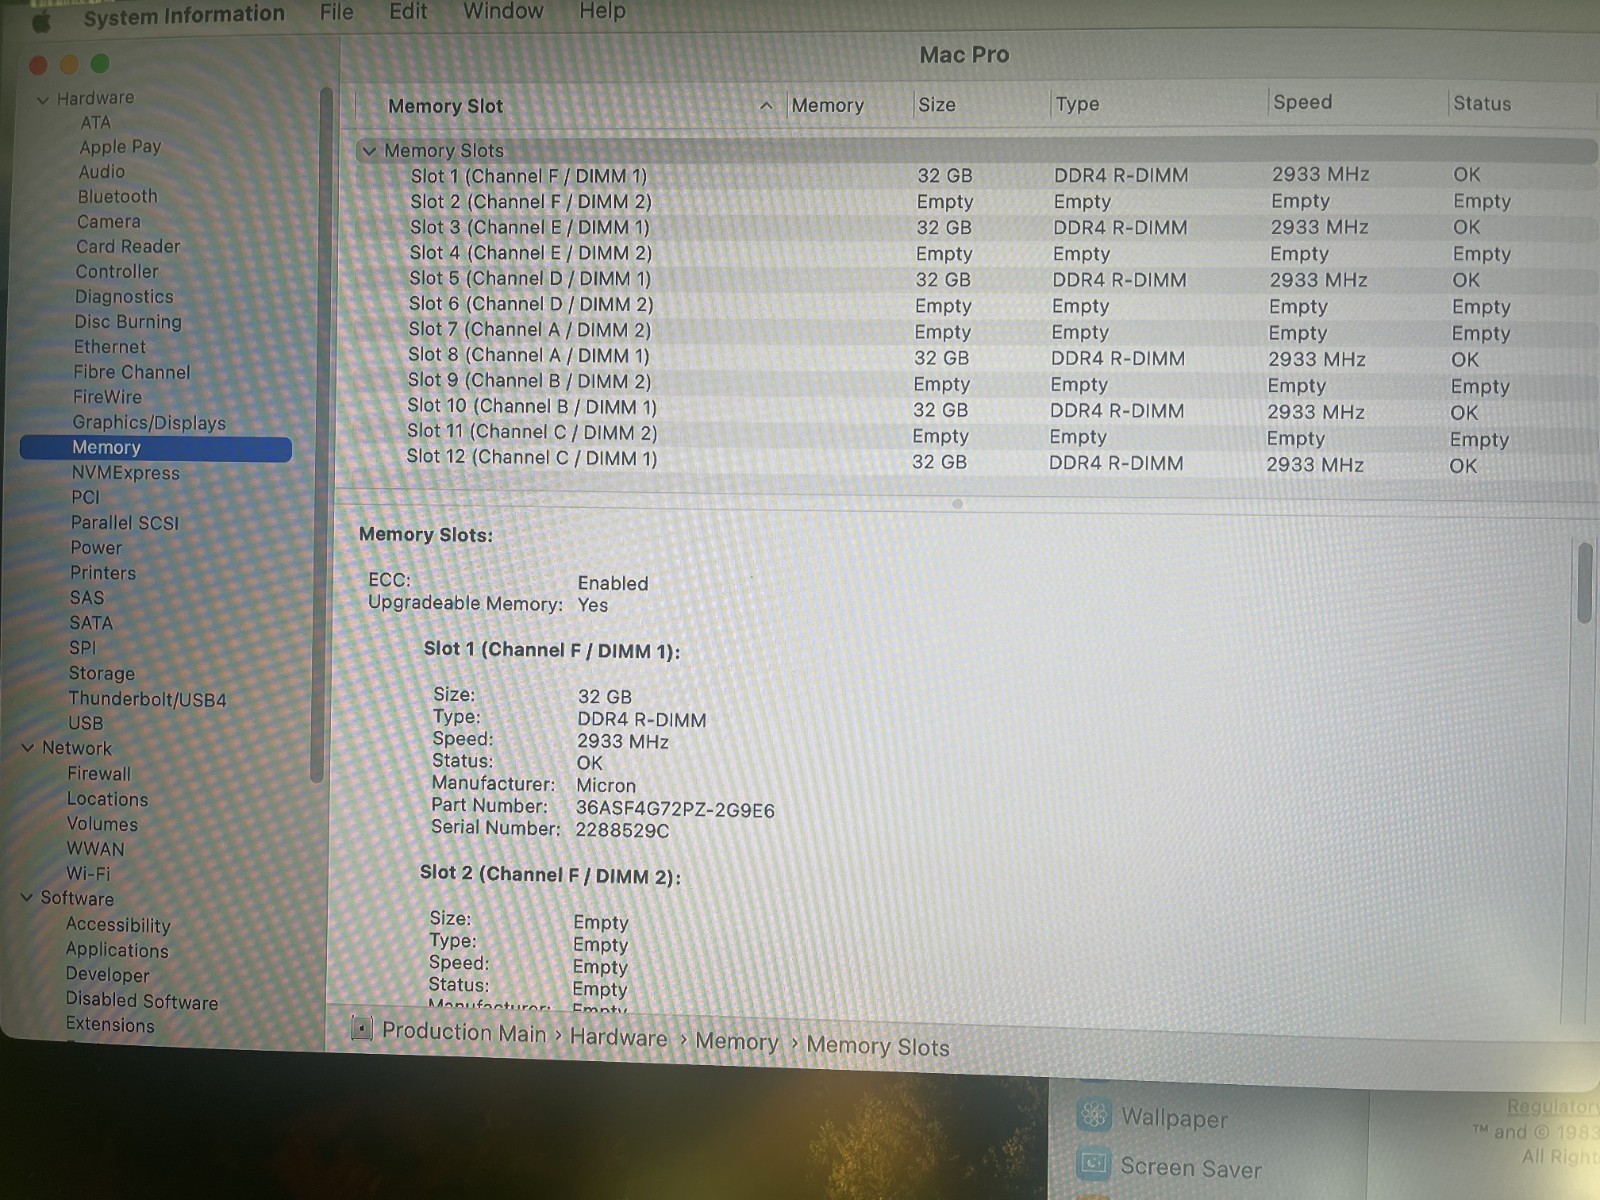Click the Type column header
Viewport: 1600px width, 1200px height.
[x=1077, y=104]
